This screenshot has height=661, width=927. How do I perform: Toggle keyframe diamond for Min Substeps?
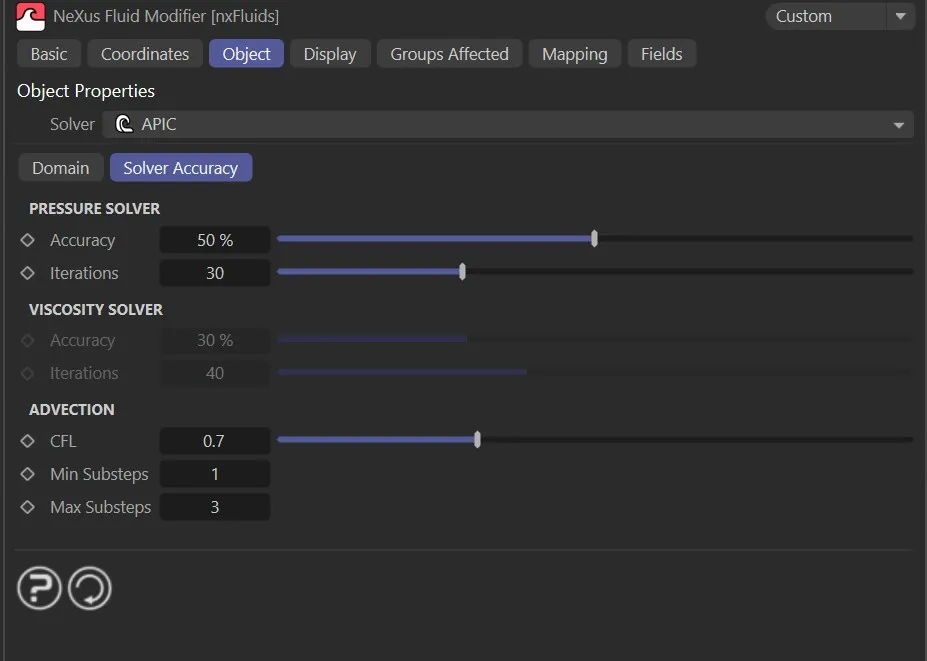(28, 474)
